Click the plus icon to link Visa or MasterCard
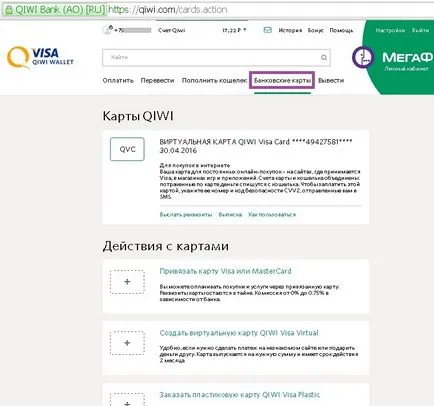Viewport: 434px width, 406px height. 127,282
